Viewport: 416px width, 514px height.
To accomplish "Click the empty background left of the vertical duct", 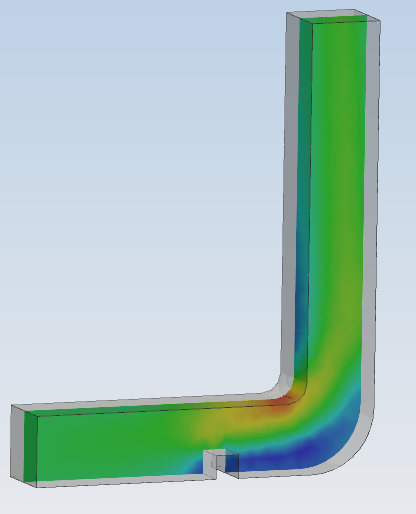I will pyautogui.click(x=140, y=200).
